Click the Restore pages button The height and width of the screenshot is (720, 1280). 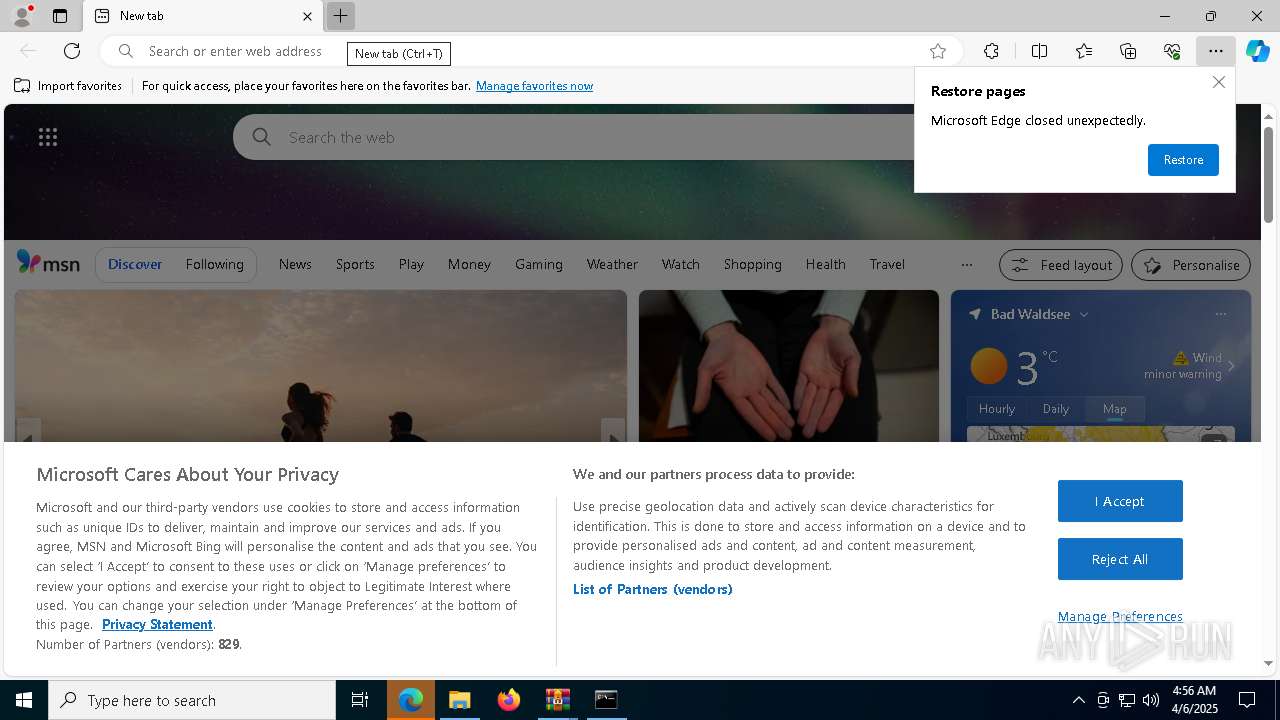(1183, 160)
